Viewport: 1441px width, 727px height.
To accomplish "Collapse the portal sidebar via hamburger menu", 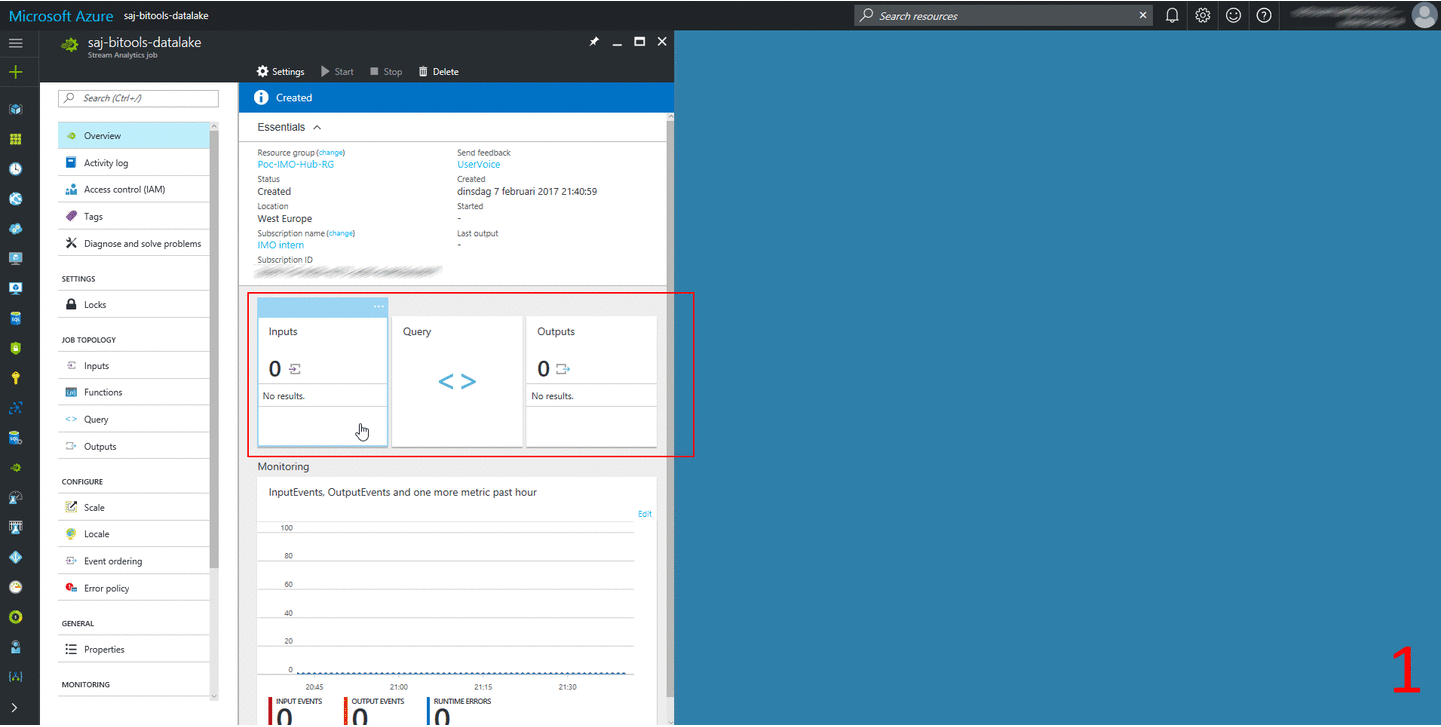I will [x=15, y=43].
